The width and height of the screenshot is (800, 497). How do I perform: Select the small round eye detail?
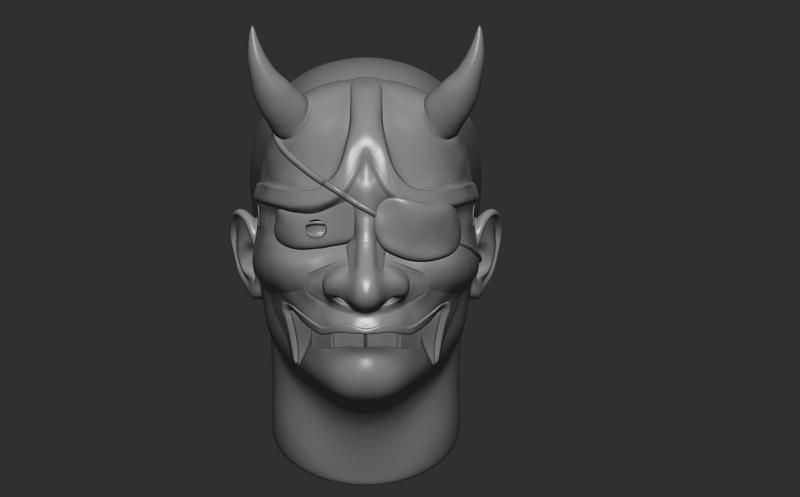click(316, 229)
